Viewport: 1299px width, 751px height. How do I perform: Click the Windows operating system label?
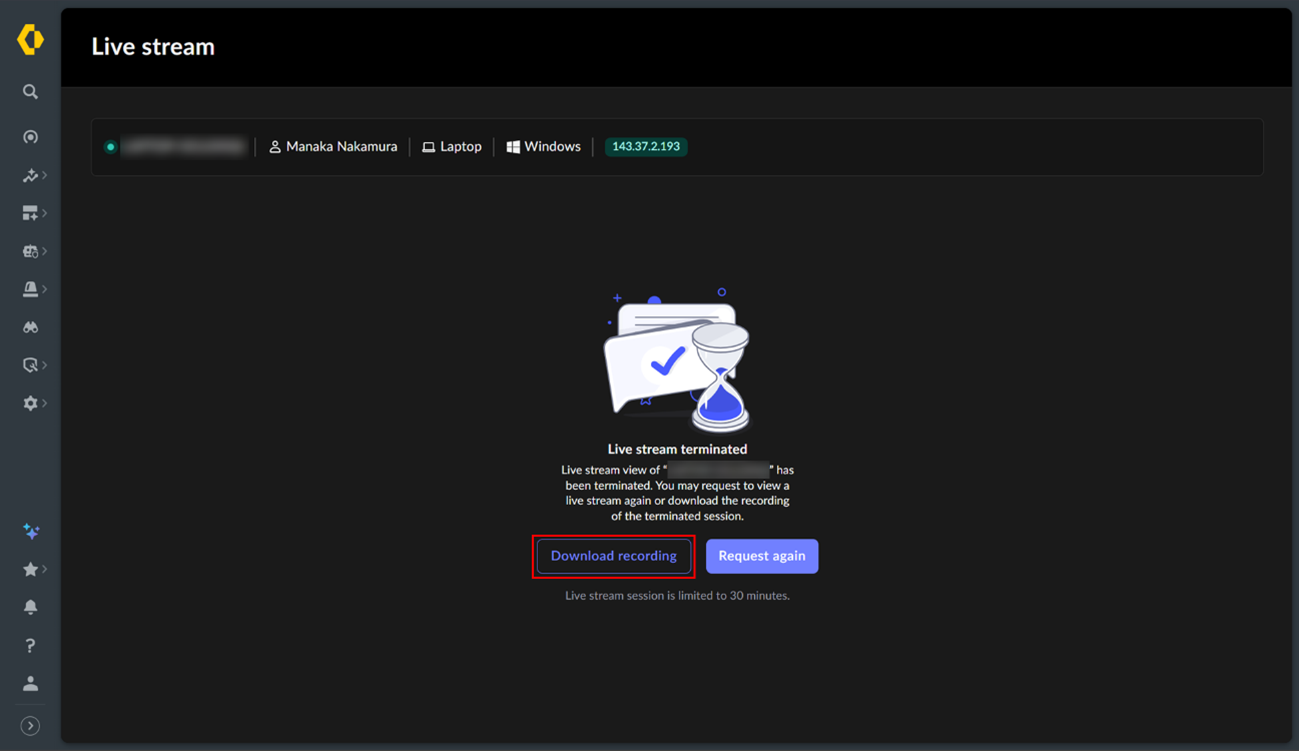551,147
